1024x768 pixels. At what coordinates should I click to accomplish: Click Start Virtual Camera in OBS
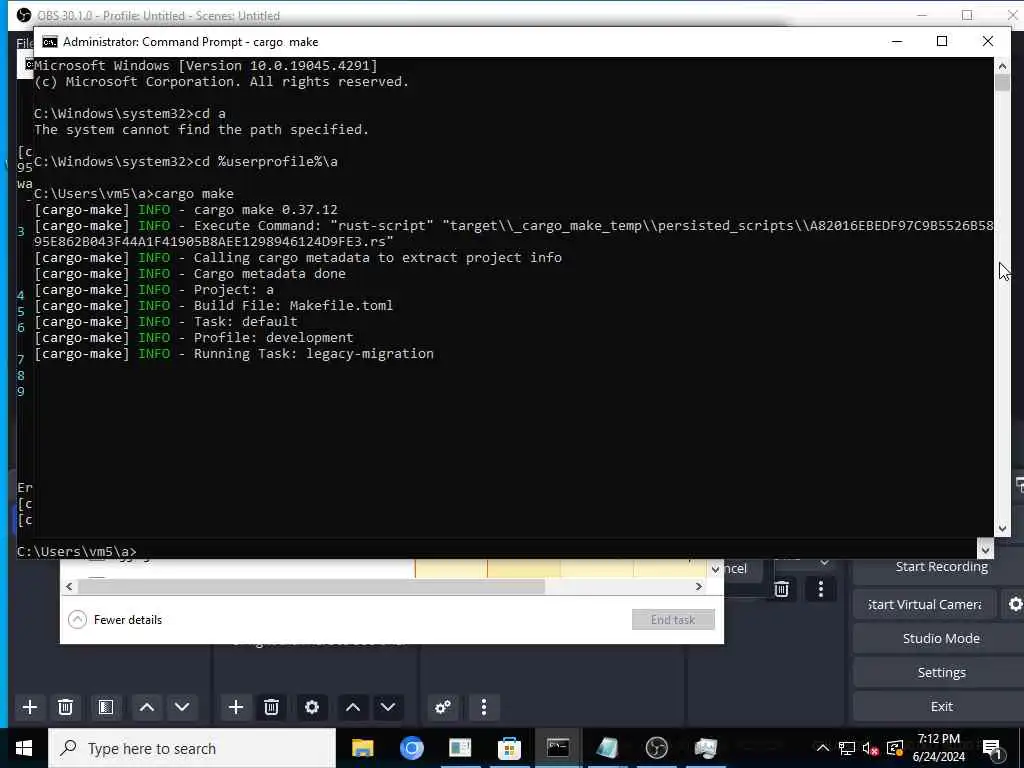coord(924,605)
